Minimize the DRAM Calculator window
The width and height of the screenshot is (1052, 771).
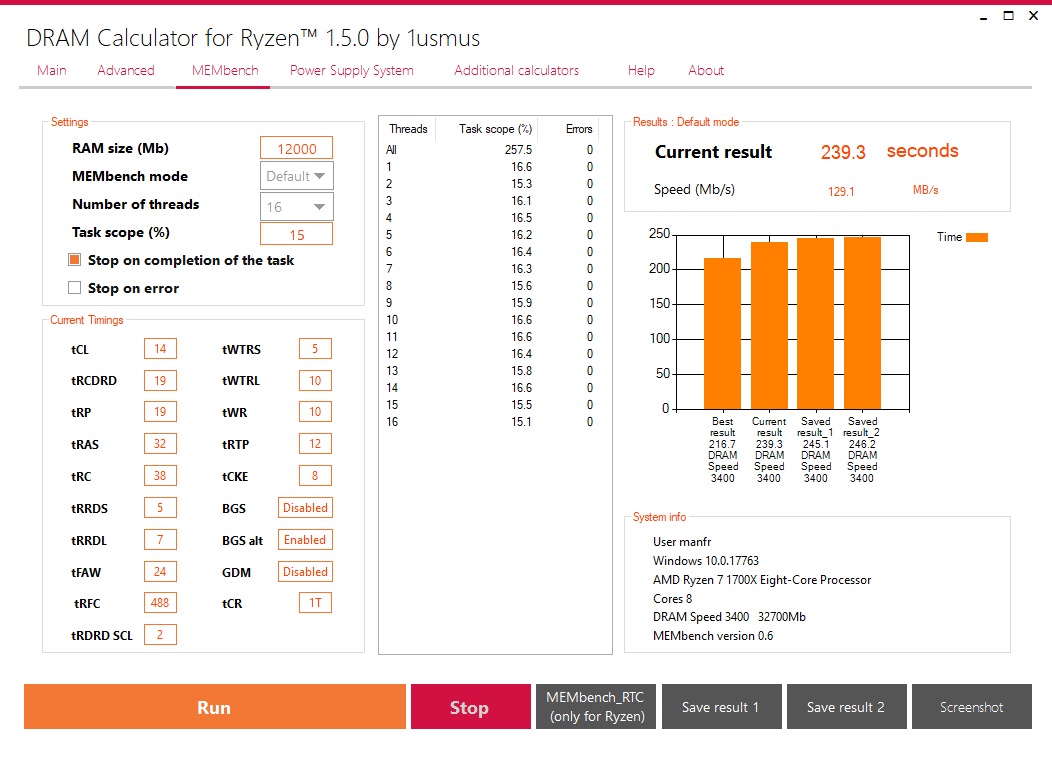pos(984,16)
